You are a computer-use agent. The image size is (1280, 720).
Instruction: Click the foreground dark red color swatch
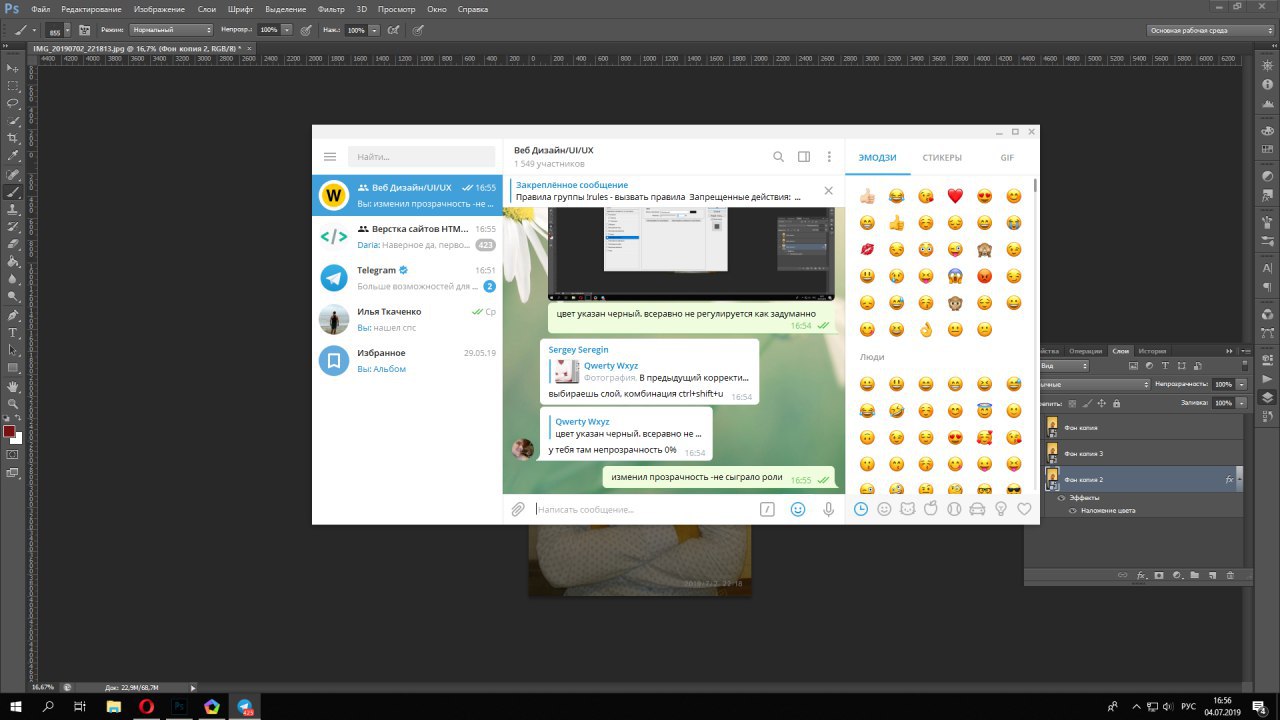click(9, 432)
